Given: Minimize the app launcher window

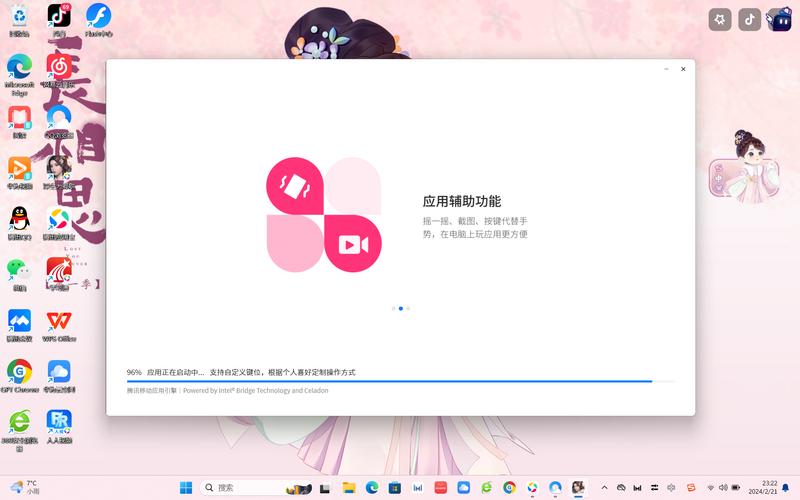Looking at the screenshot, I should (x=666, y=69).
